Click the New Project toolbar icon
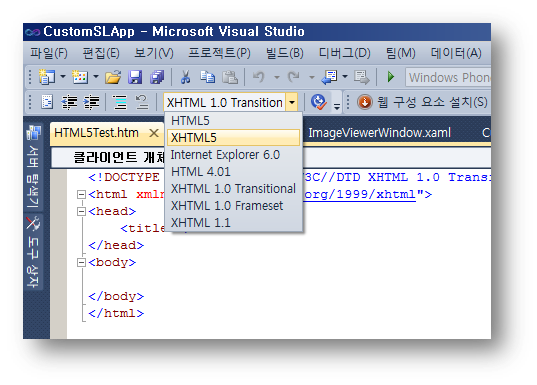Image resolution: width=537 pixels, height=385 pixels. 47,77
